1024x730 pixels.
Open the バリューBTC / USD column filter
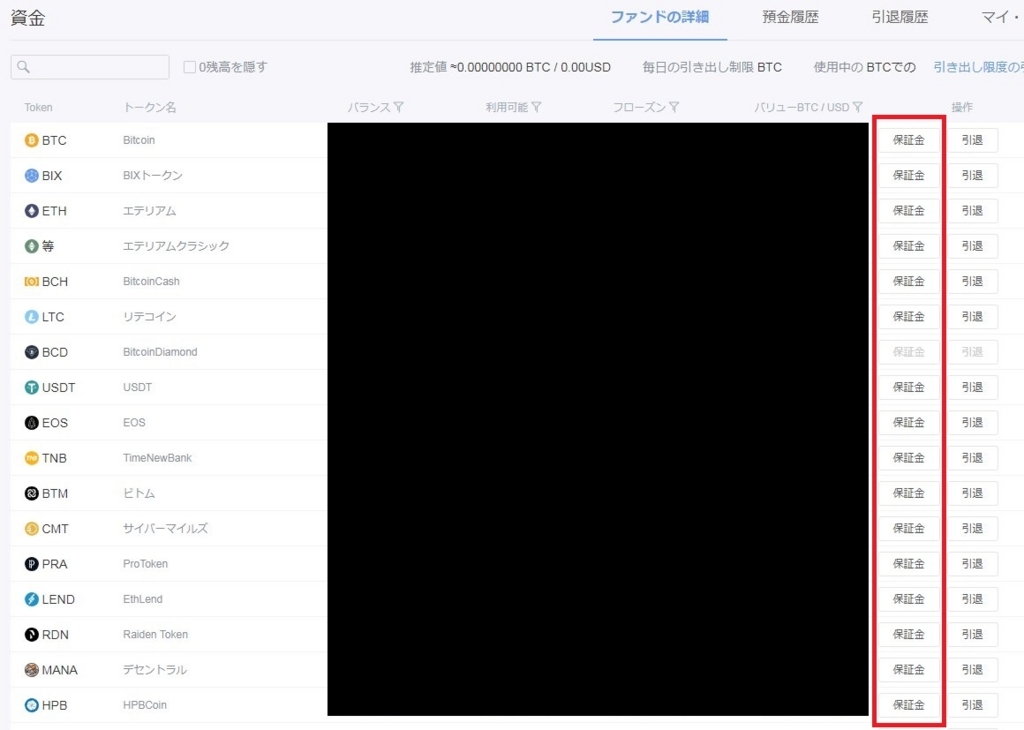click(x=857, y=107)
